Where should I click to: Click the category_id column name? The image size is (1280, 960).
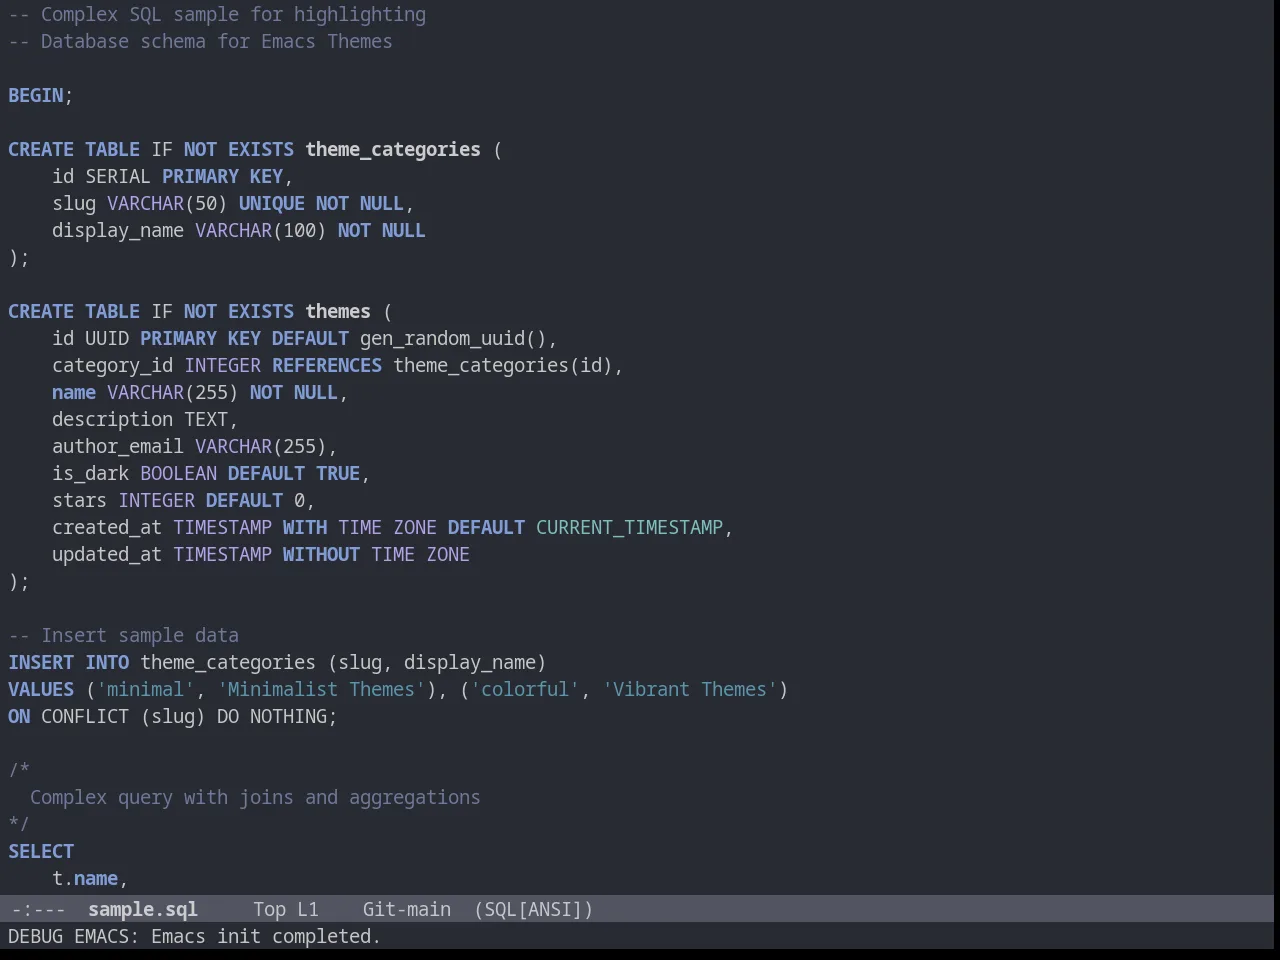pos(113,365)
